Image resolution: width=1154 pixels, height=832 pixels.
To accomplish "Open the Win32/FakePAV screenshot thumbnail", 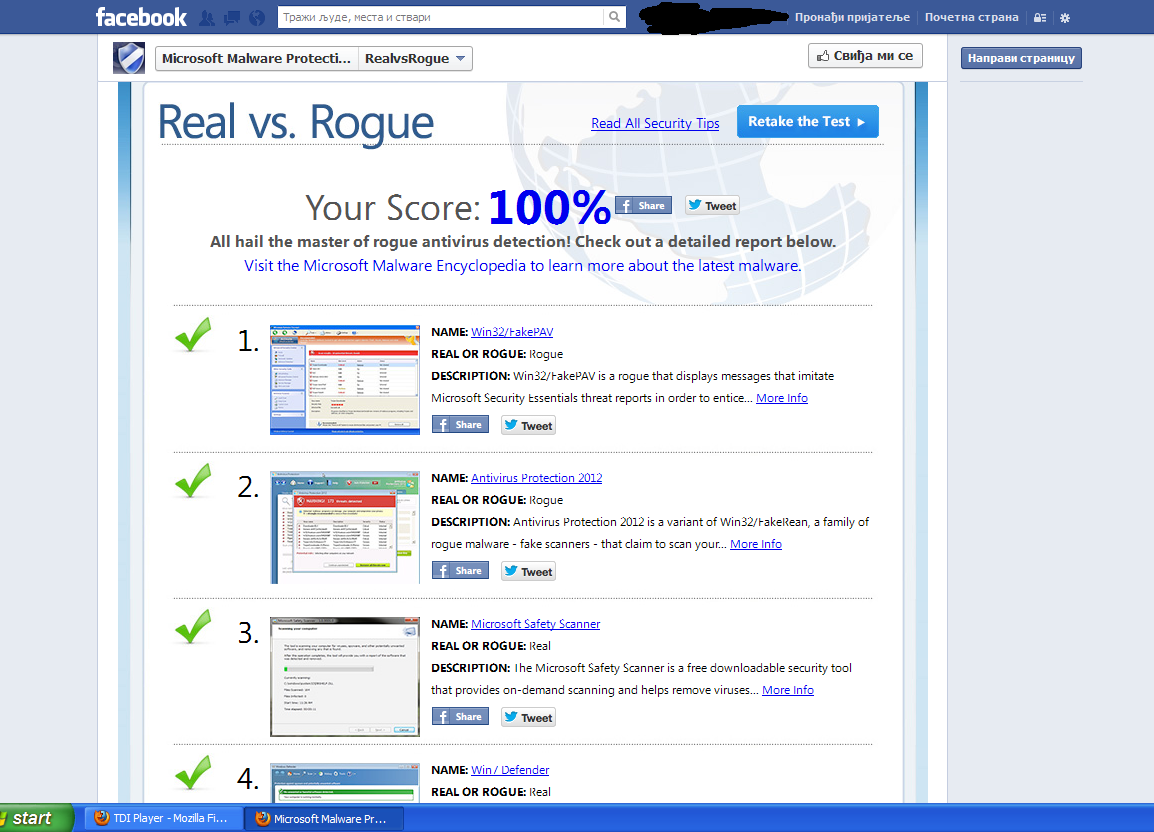I will click(344, 379).
